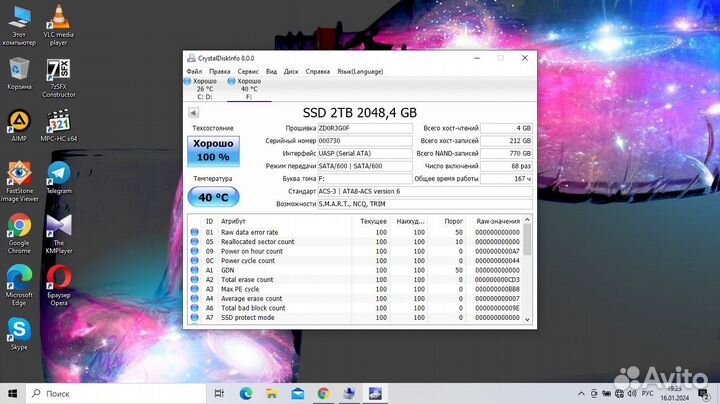Click the Поиск taskbar search box
The image size is (720, 404).
[x=115, y=393]
